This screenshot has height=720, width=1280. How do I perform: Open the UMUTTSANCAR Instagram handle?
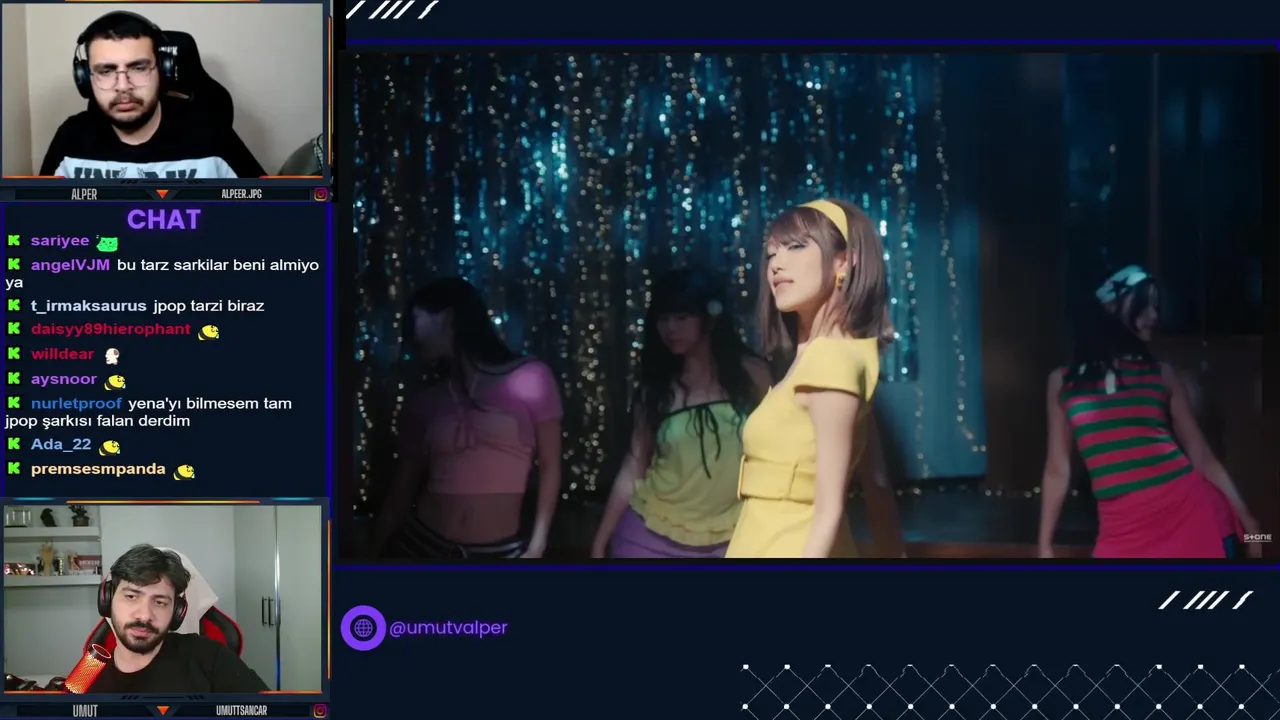coord(241,711)
